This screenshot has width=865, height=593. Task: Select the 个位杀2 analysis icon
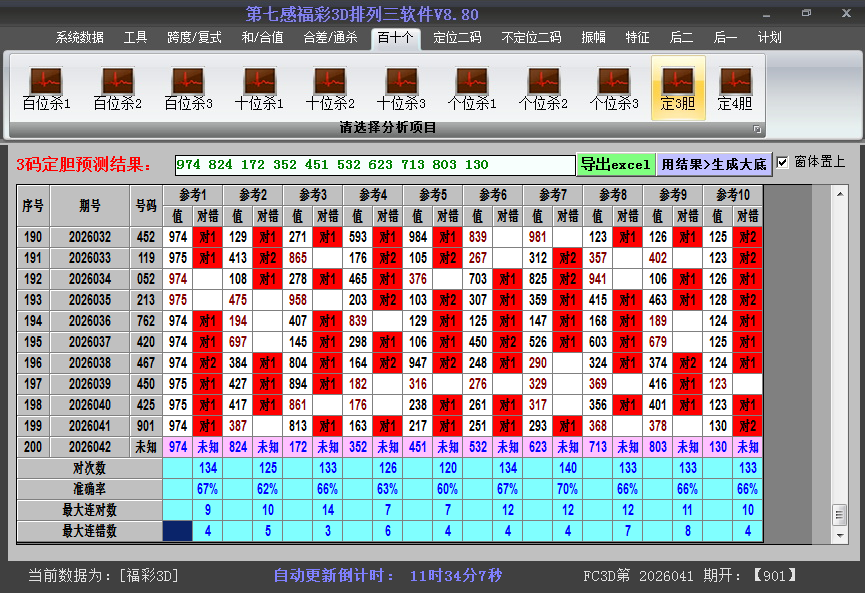(547, 85)
